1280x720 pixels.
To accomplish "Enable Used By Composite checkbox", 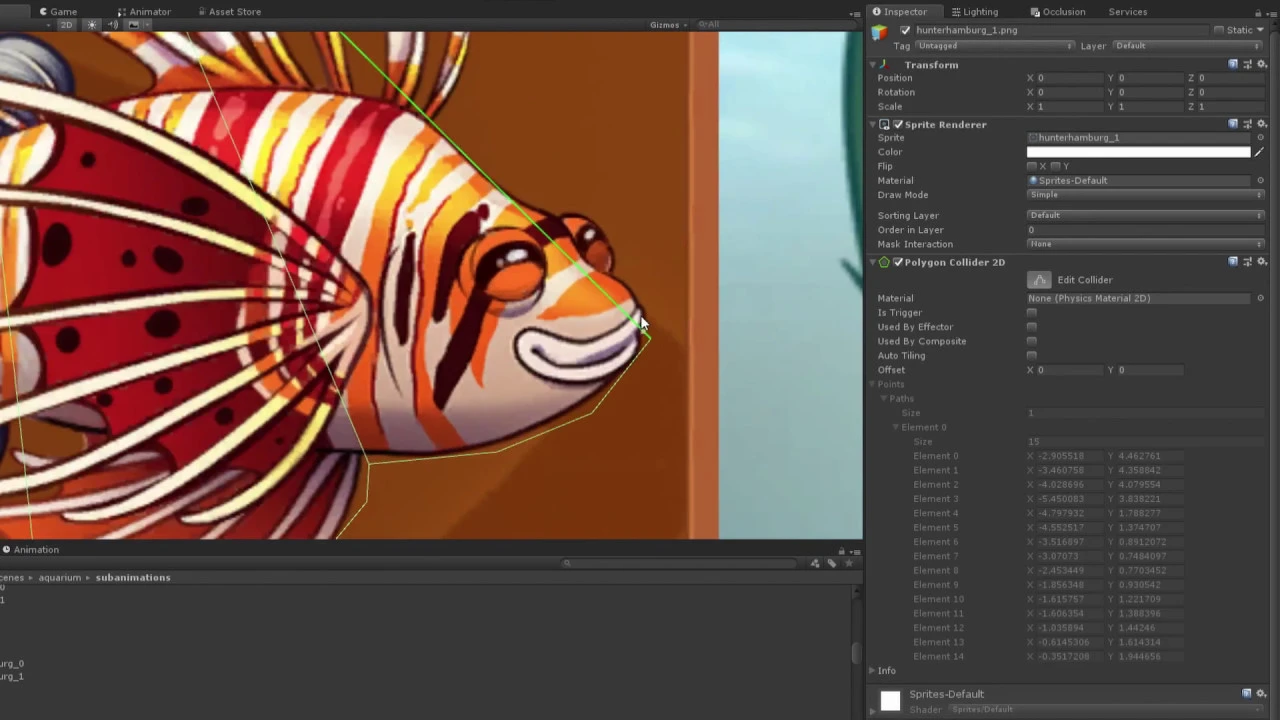I will click(x=1032, y=341).
